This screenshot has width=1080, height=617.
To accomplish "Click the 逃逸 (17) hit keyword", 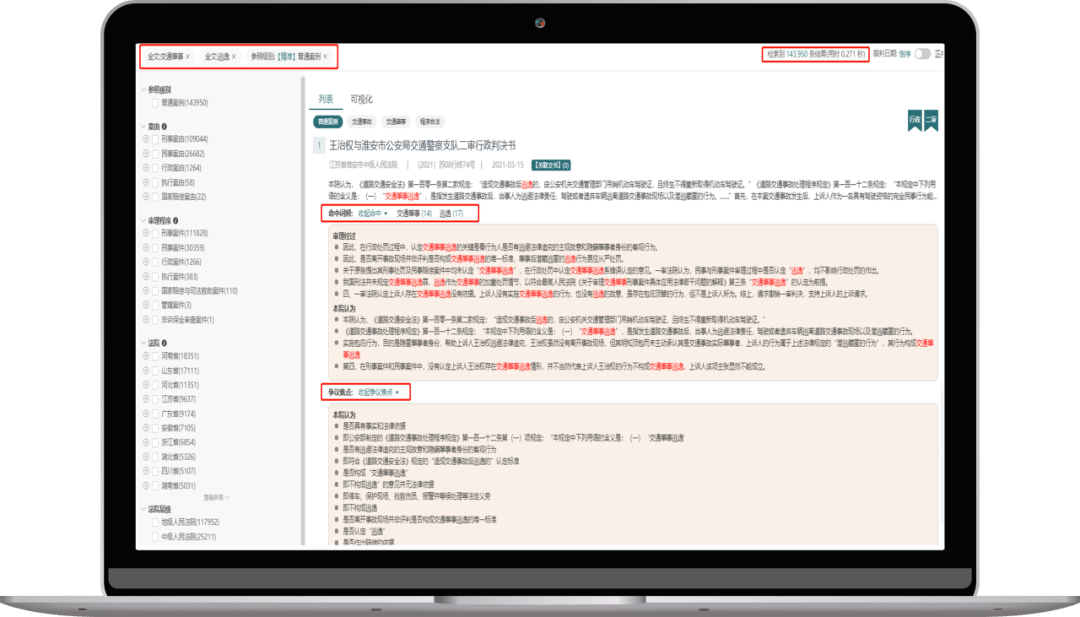I will tap(451, 213).
